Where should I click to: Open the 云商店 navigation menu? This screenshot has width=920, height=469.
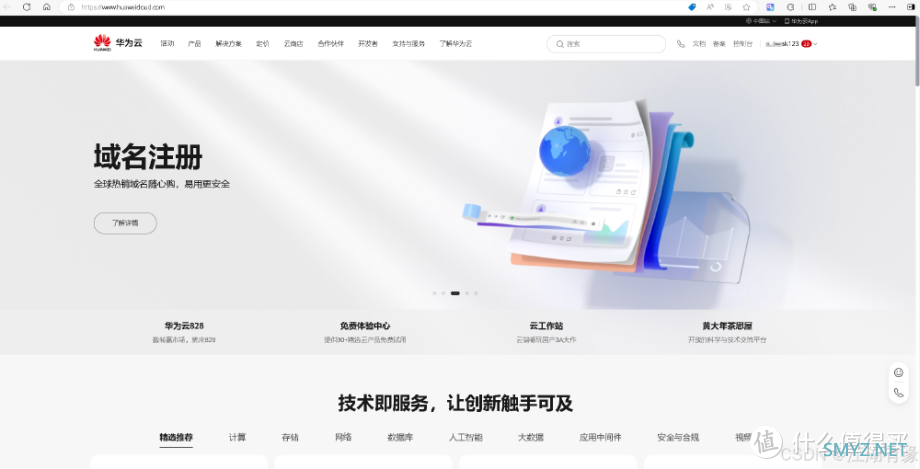coord(293,44)
